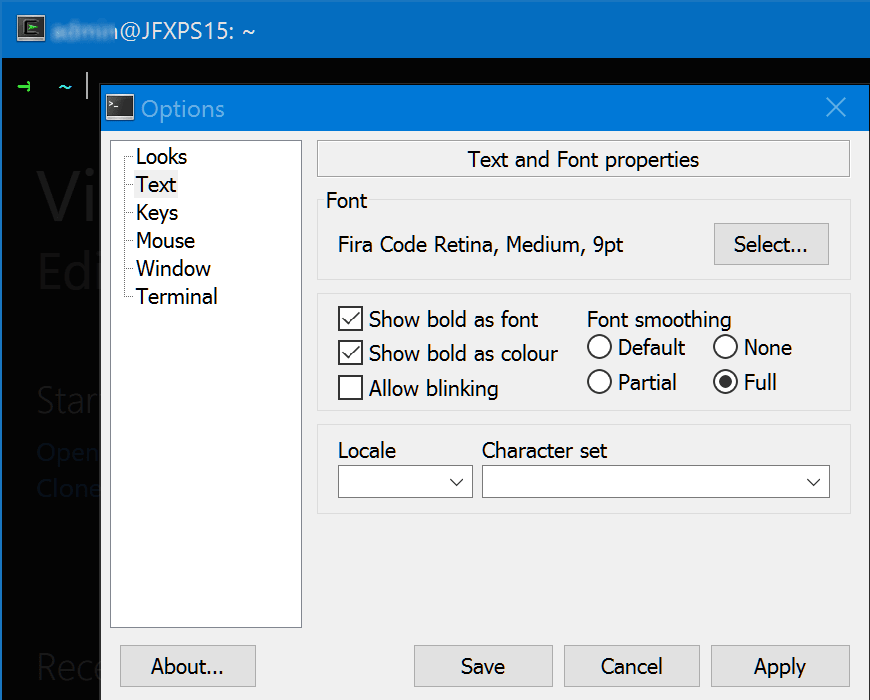Click the About... button
The width and height of the screenshot is (870, 700).
pyautogui.click(x=188, y=666)
